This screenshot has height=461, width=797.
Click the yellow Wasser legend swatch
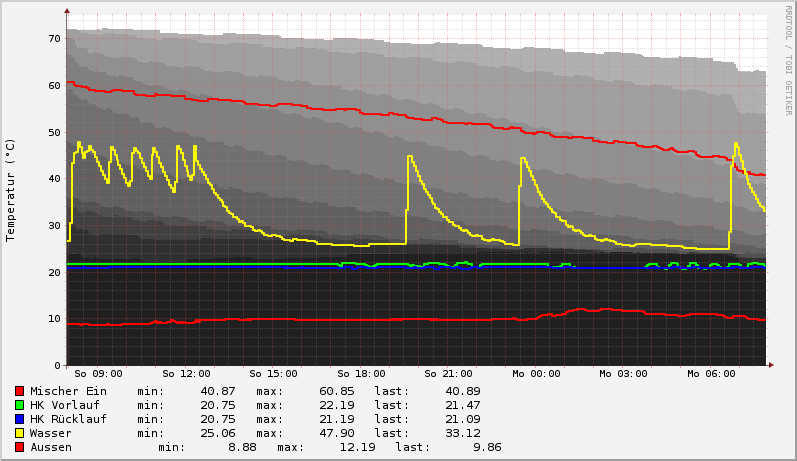click(x=19, y=433)
